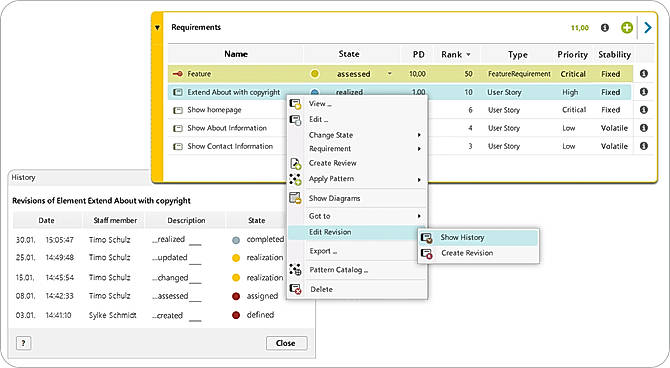Click the Delete icon in context menu

[295, 289]
